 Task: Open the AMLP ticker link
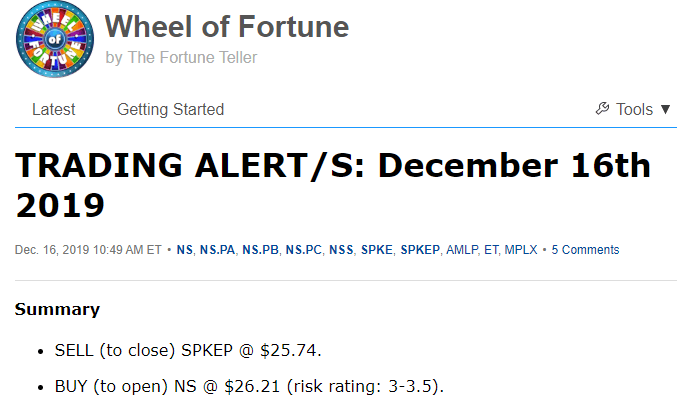click(463, 250)
